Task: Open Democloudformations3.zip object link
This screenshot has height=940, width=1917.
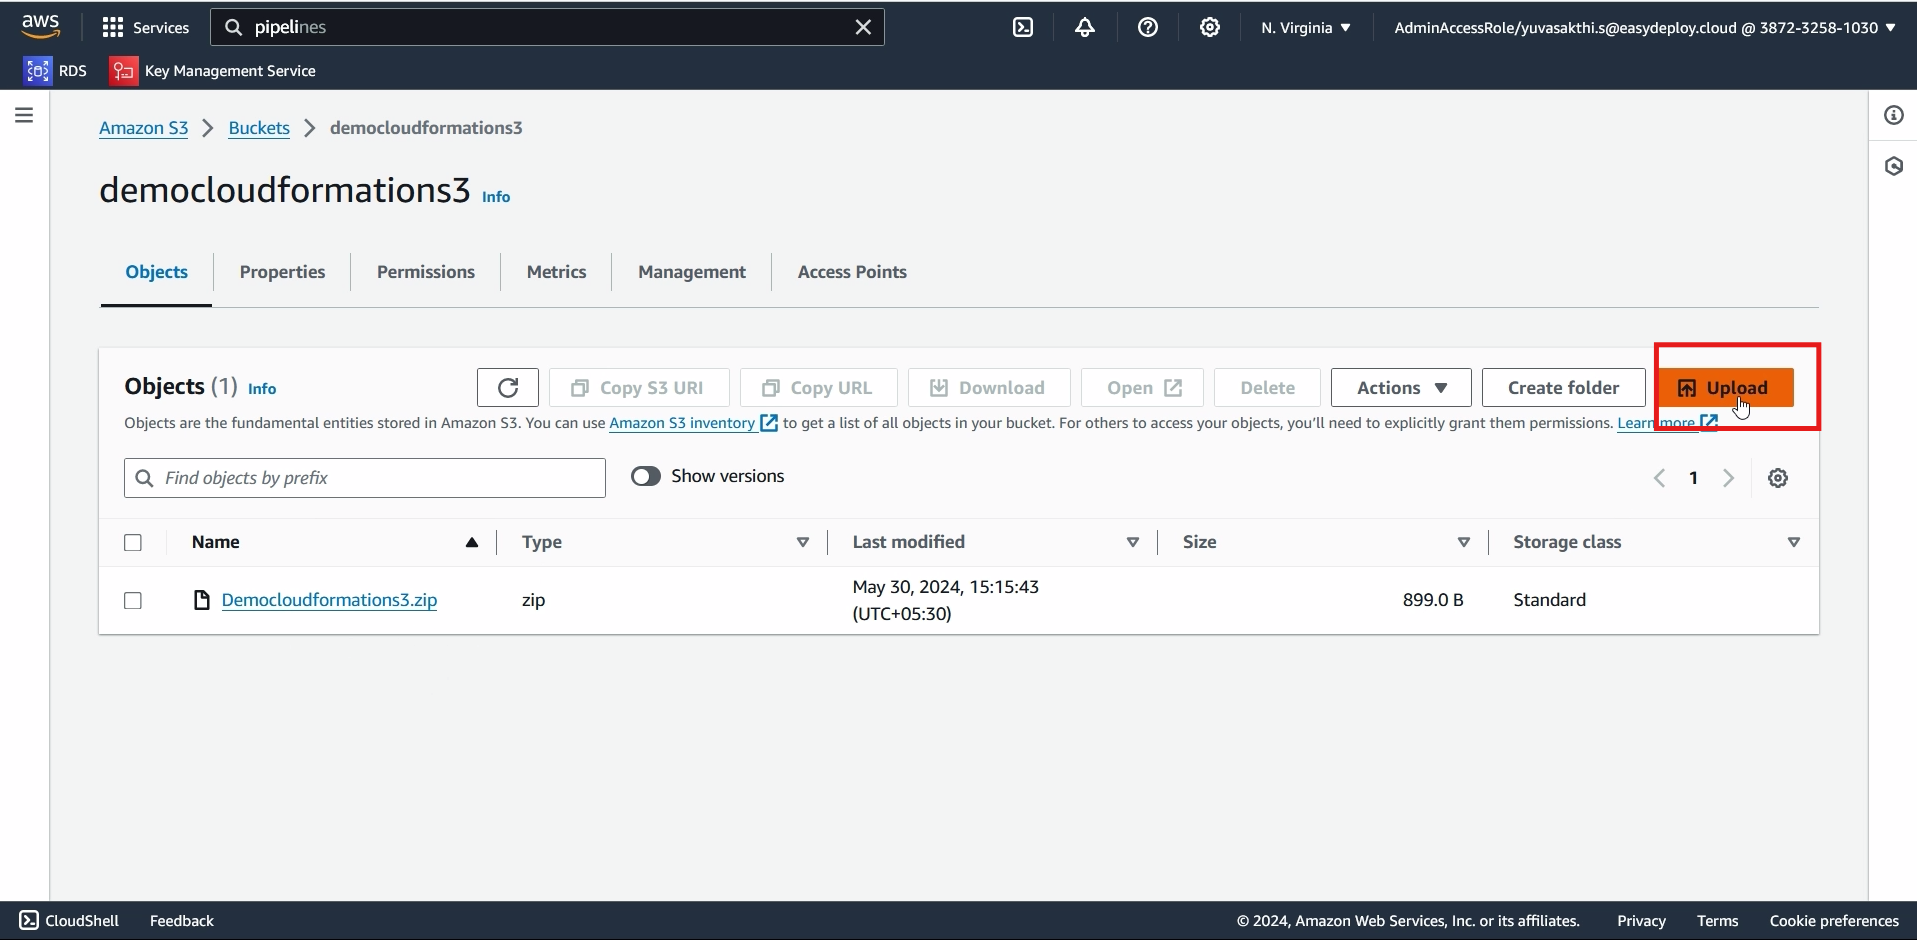Action: pyautogui.click(x=329, y=600)
